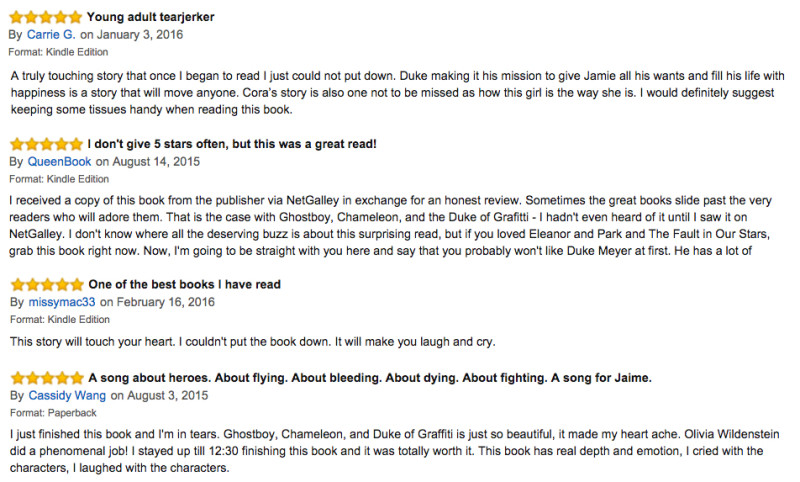Open Carrie G.'s reviewer profile
The width and height of the screenshot is (800, 482).
click(51, 35)
